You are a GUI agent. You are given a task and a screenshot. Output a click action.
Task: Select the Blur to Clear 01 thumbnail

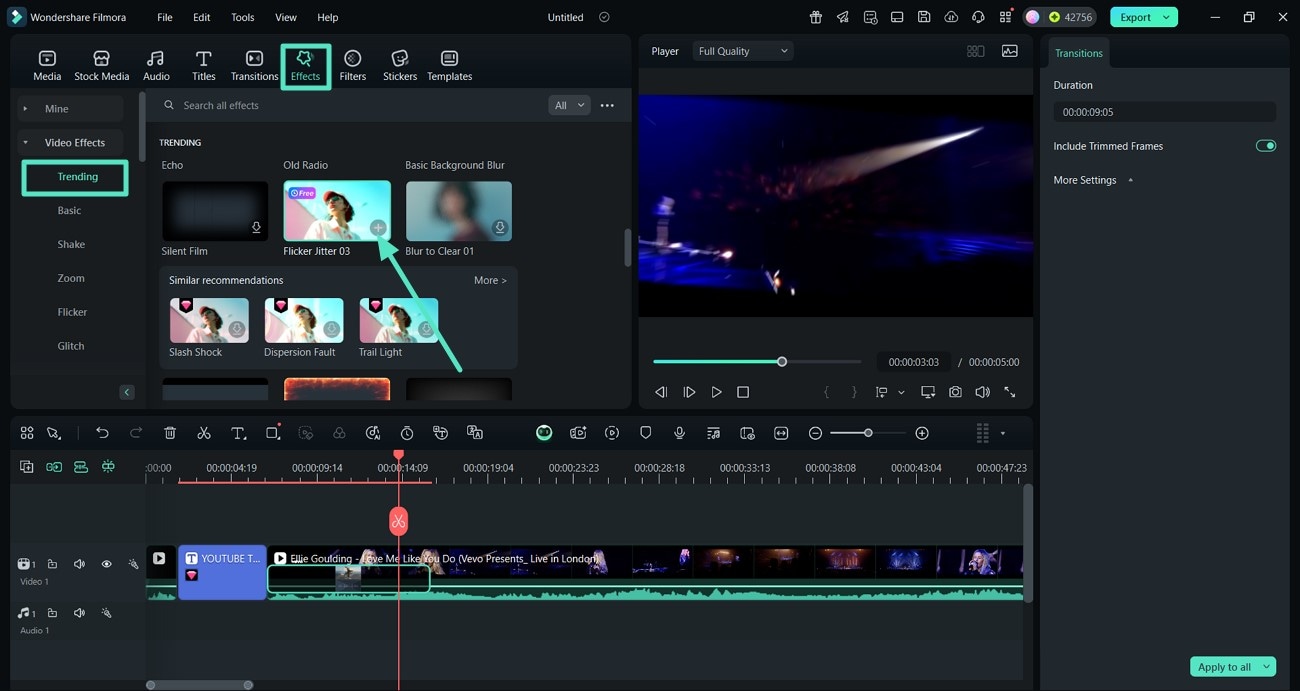(459, 211)
